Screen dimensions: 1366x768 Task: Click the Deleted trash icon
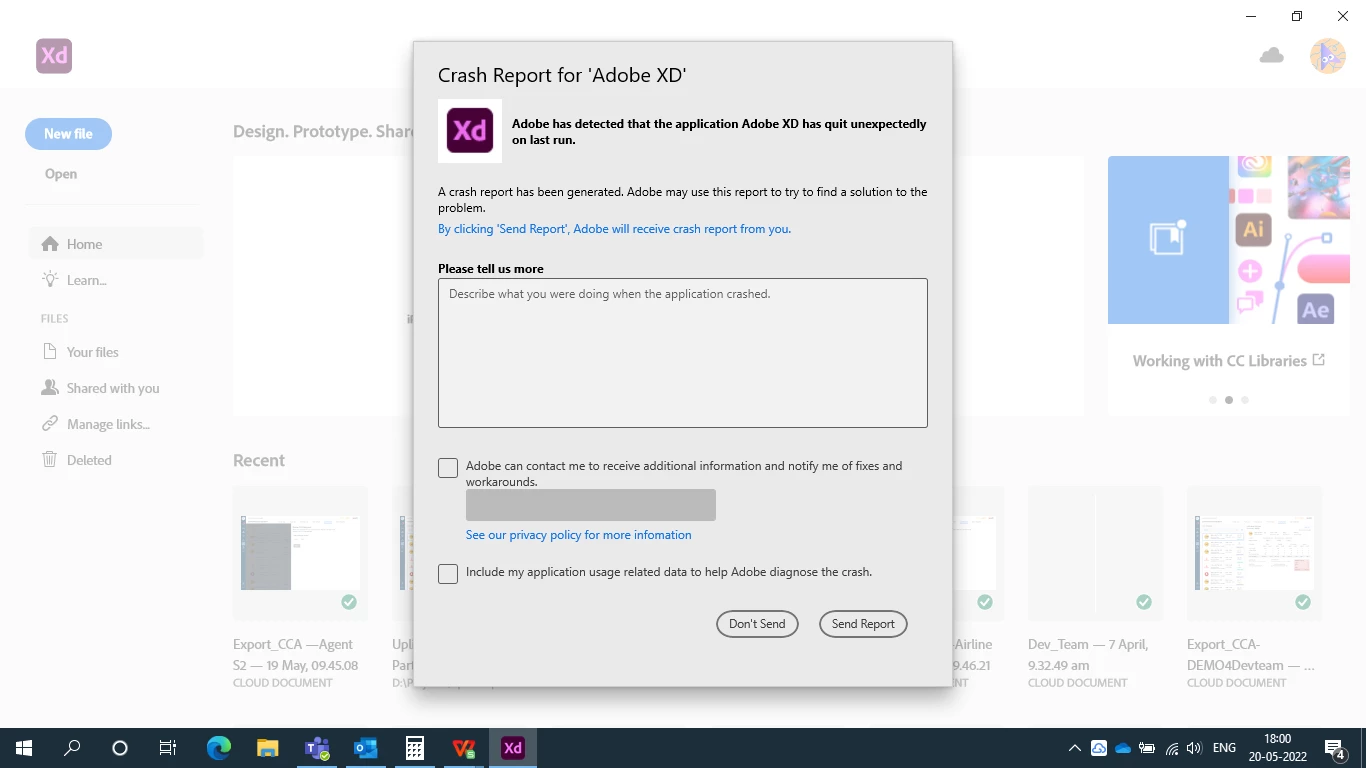(x=50, y=459)
